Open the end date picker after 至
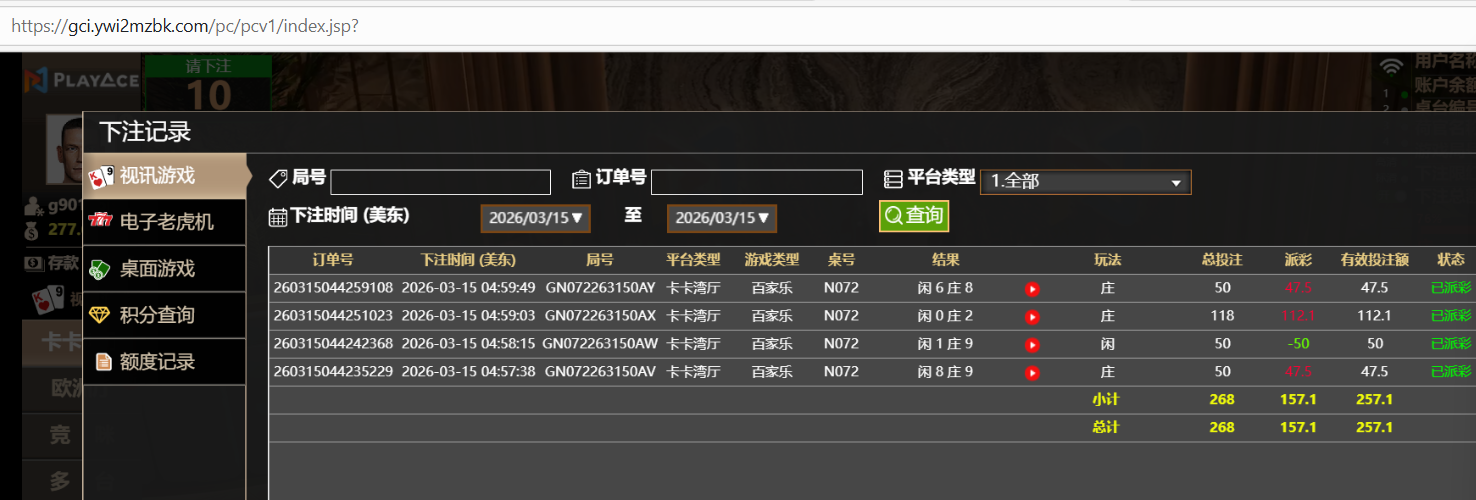 [721, 218]
